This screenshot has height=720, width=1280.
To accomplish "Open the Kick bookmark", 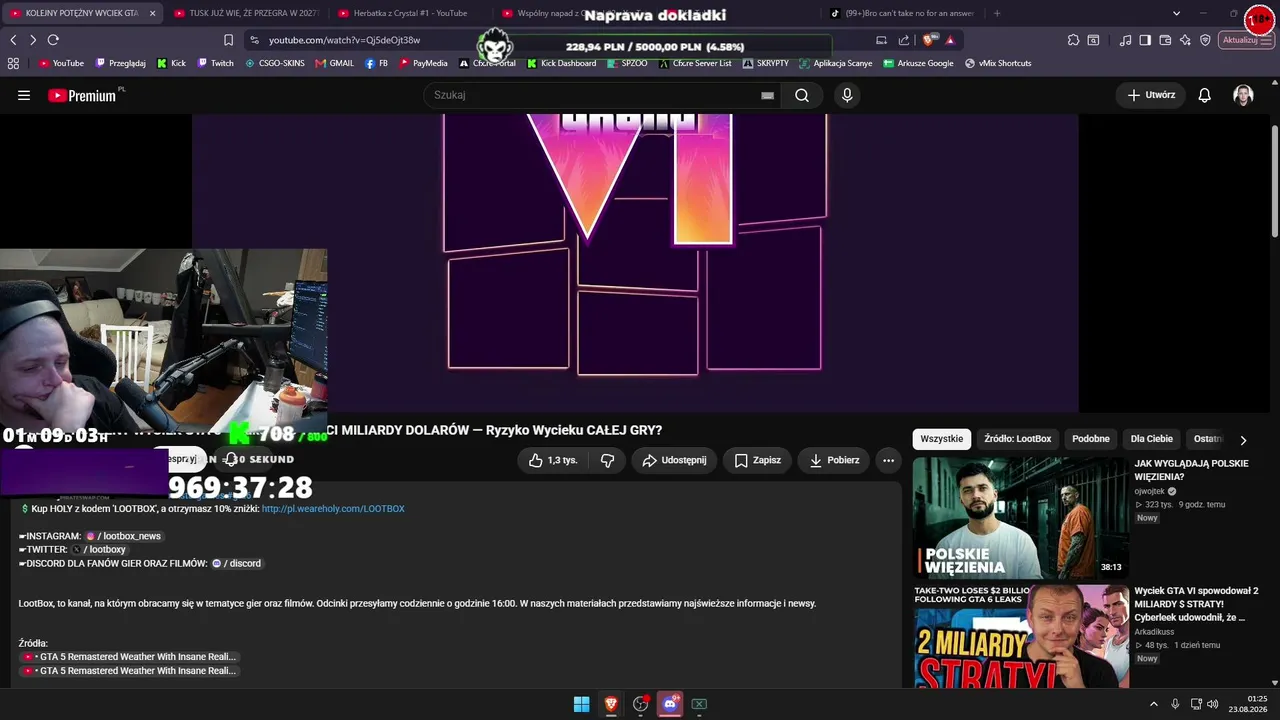I will pyautogui.click(x=172, y=63).
